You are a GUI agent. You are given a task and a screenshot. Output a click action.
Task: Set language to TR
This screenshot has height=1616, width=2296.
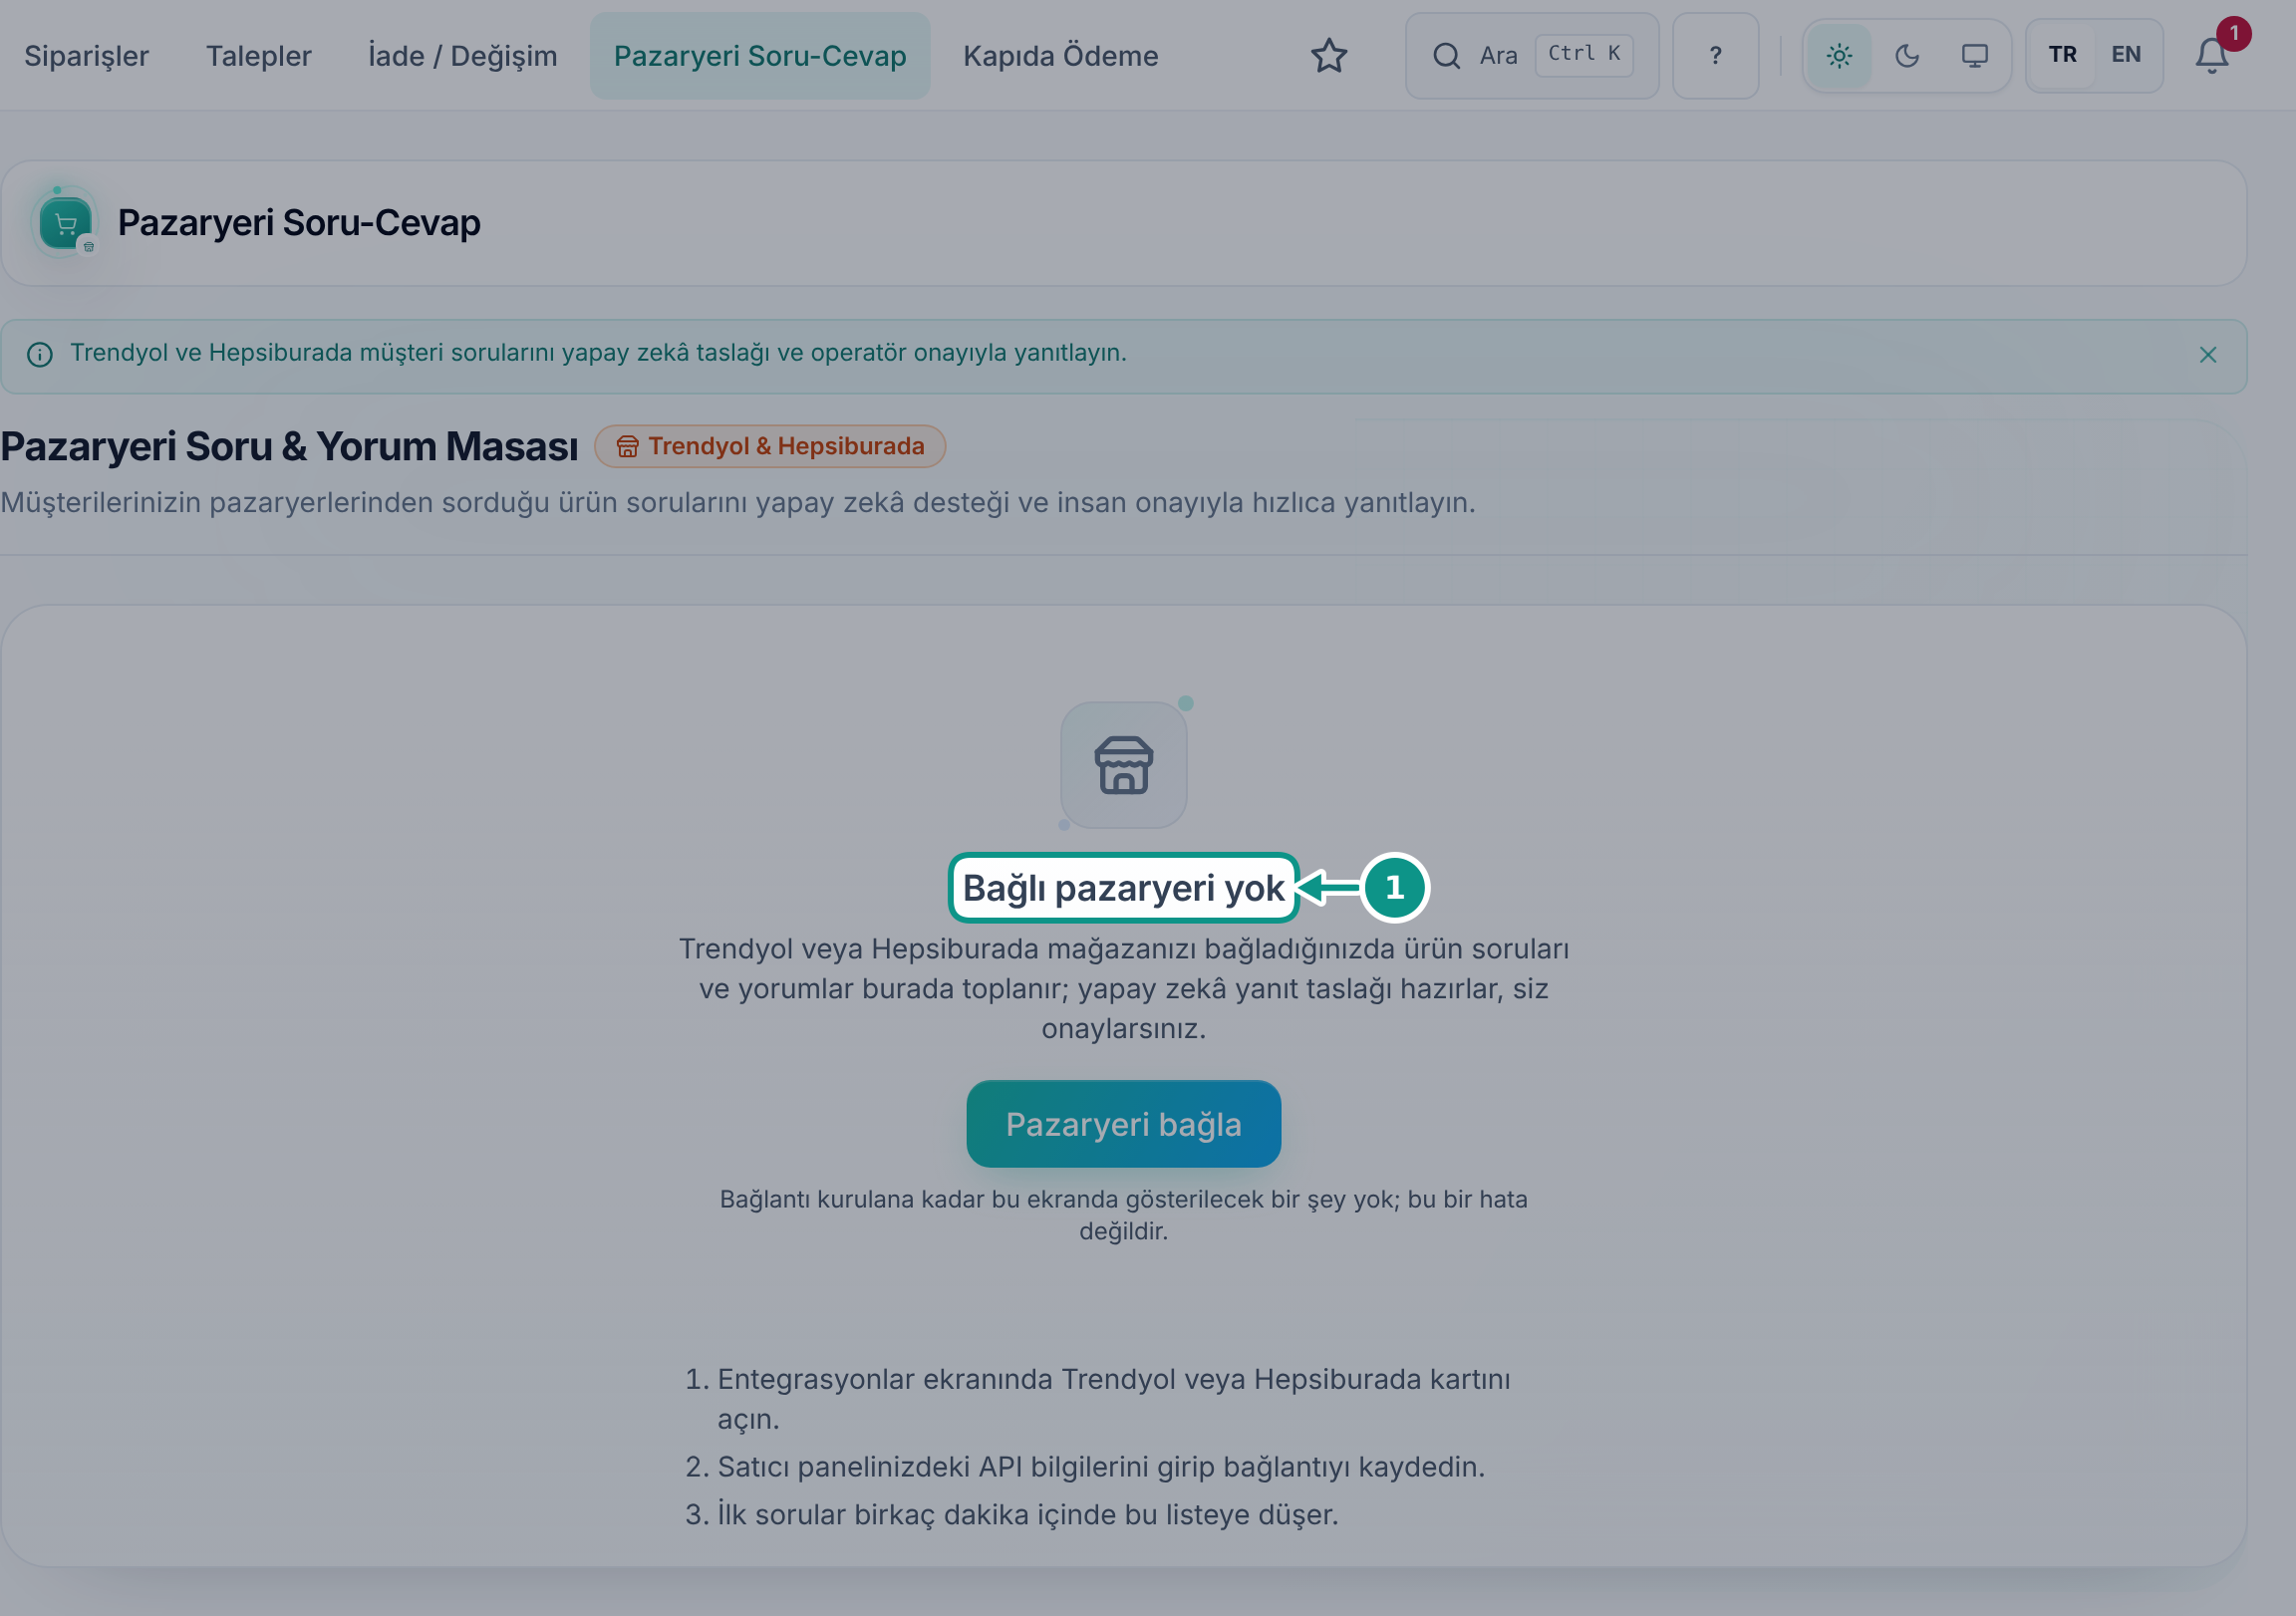[2062, 55]
